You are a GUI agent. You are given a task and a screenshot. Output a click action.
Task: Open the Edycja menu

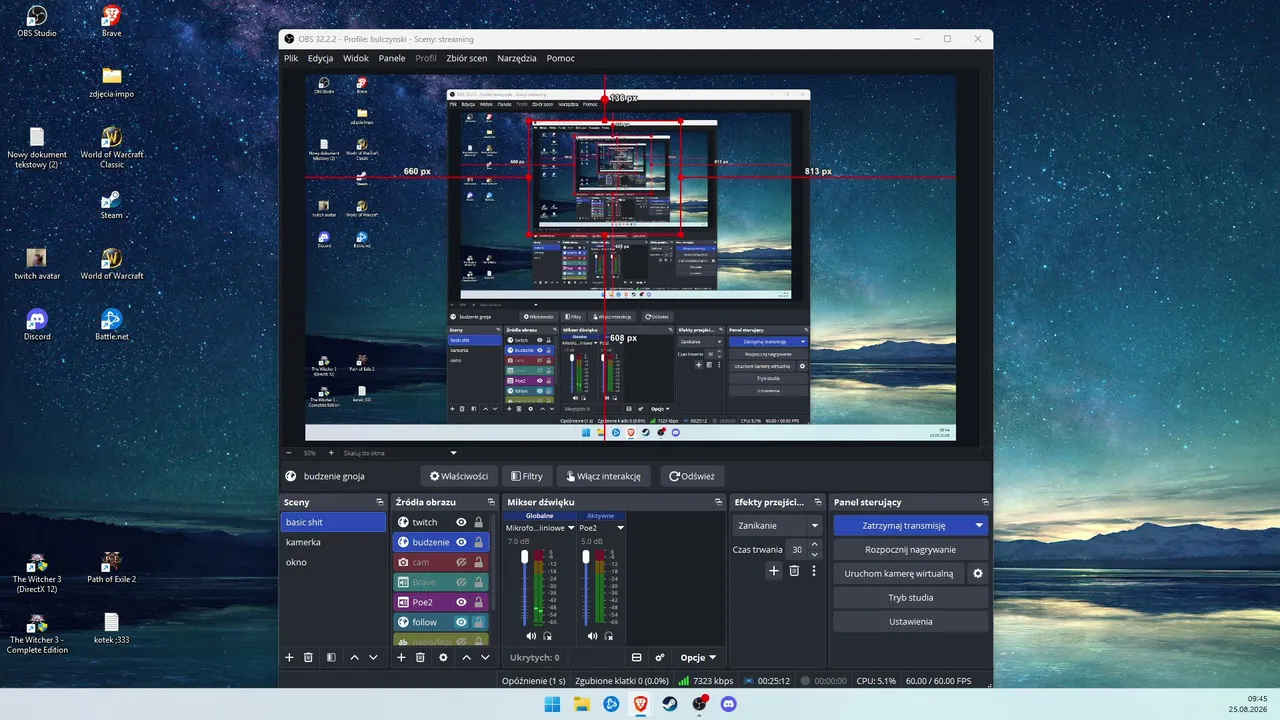click(x=320, y=58)
